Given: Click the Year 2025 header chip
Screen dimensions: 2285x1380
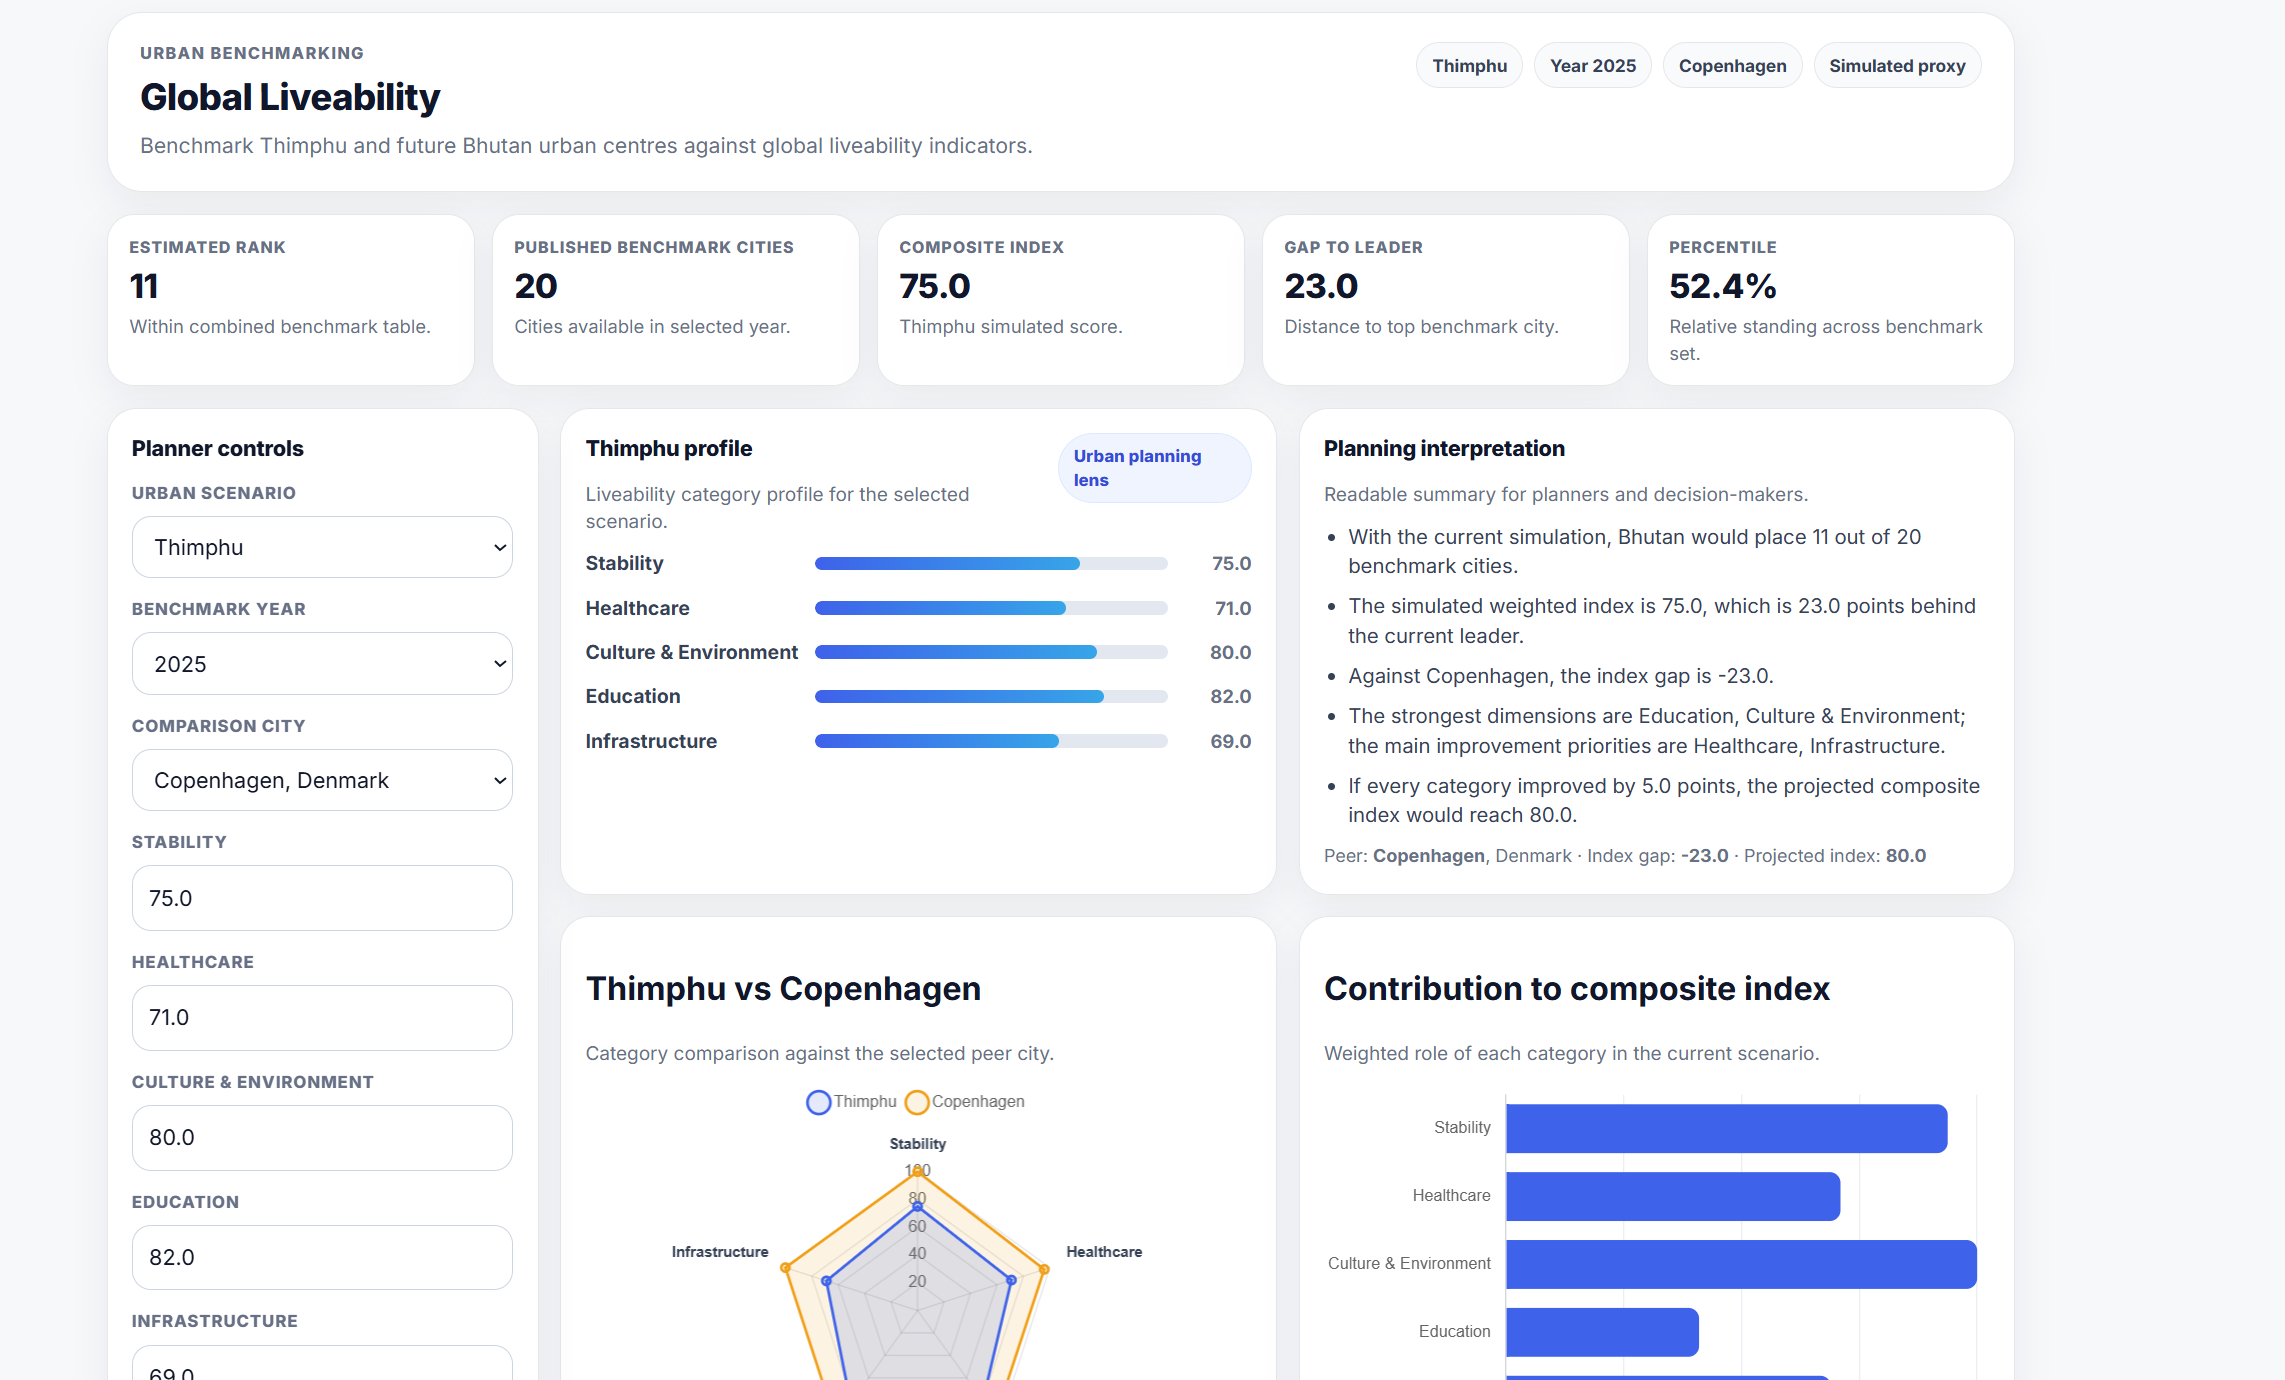Looking at the screenshot, I should point(1592,66).
